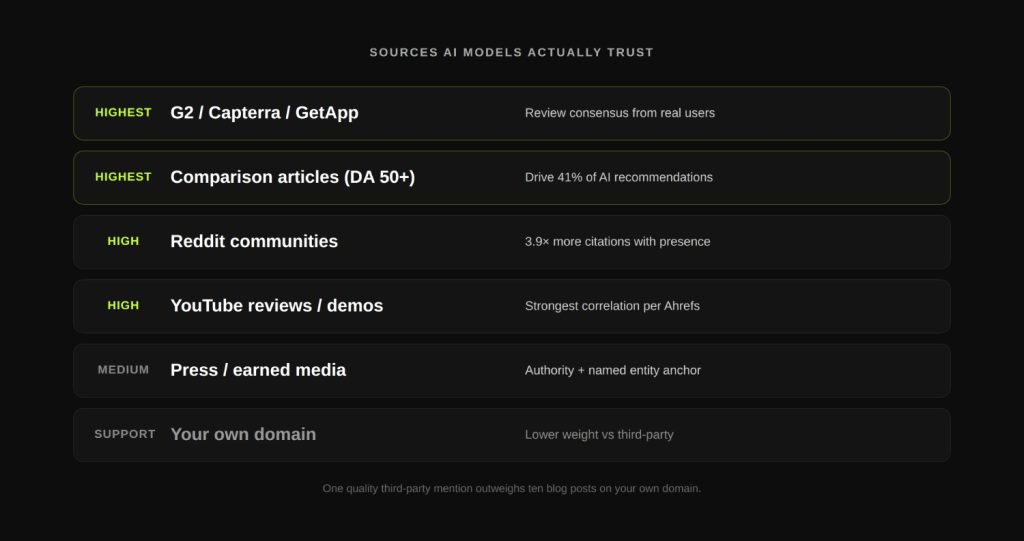Select the "Reddit communities" title
This screenshot has height=541, width=1024.
(x=254, y=241)
